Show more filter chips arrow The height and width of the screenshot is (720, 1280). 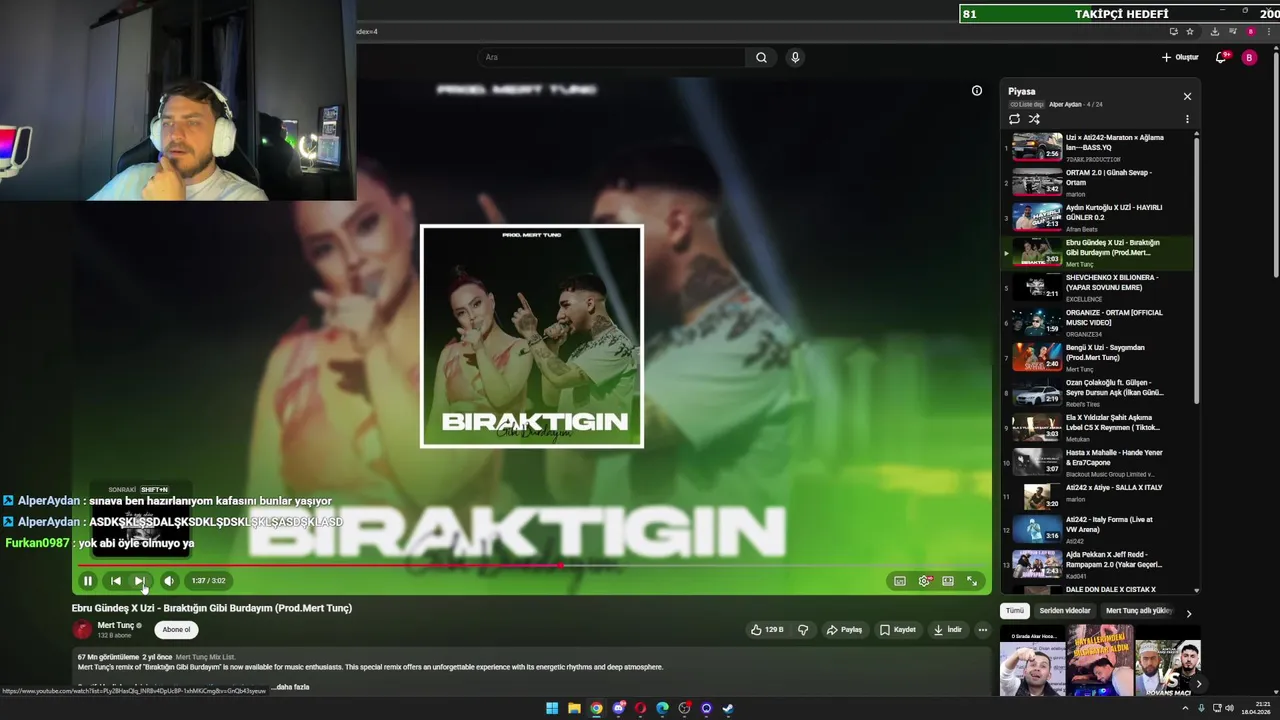click(x=1189, y=612)
